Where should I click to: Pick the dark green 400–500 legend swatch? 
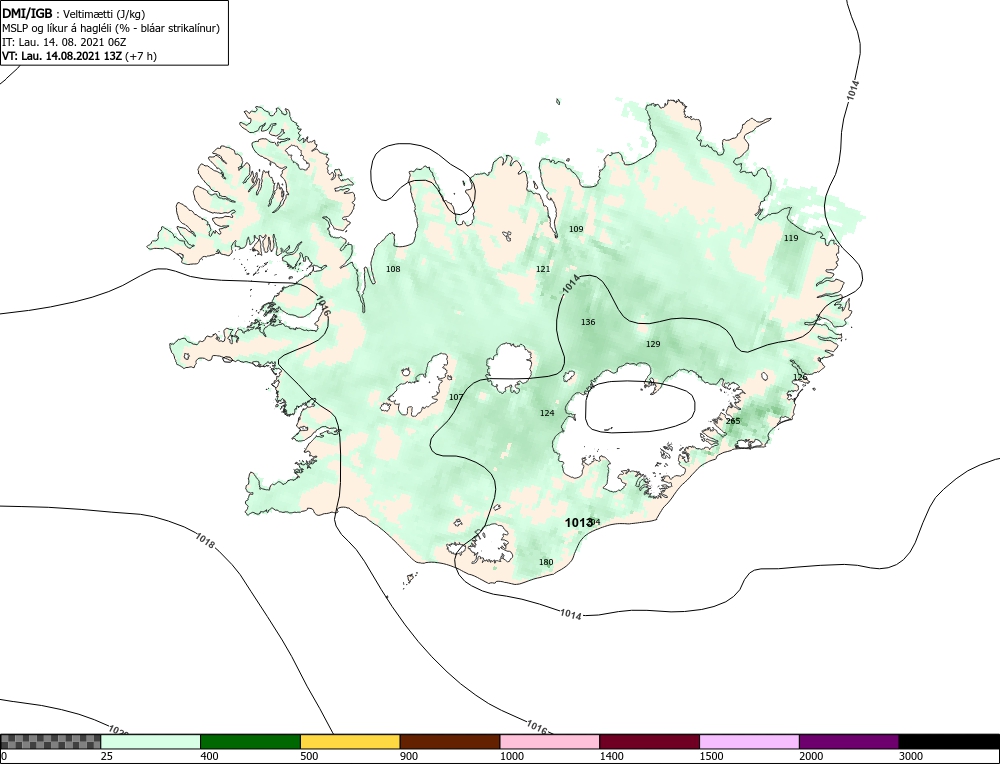pyautogui.click(x=250, y=741)
